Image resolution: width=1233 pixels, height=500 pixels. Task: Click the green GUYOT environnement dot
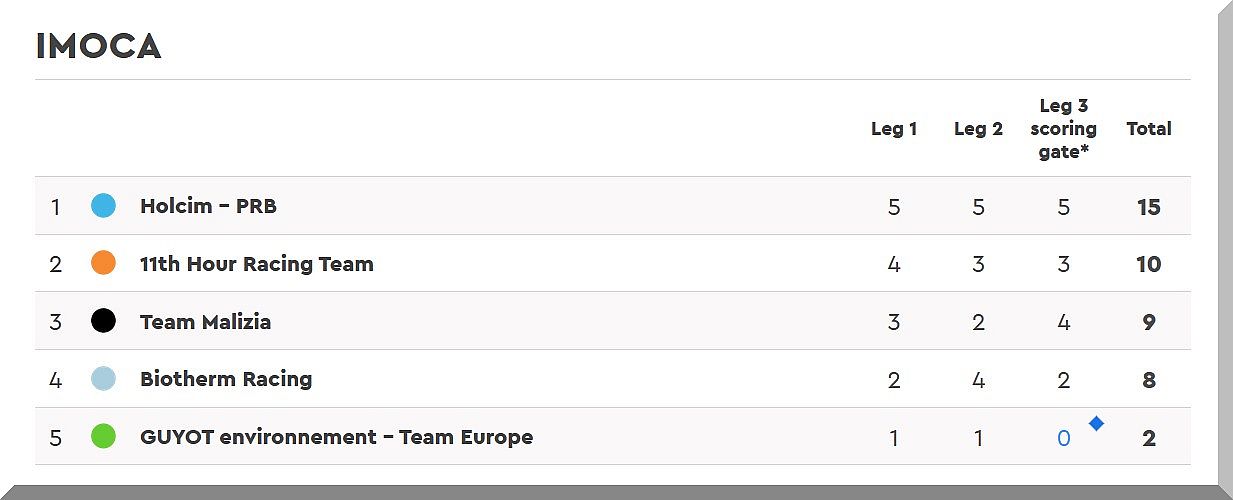click(x=103, y=437)
